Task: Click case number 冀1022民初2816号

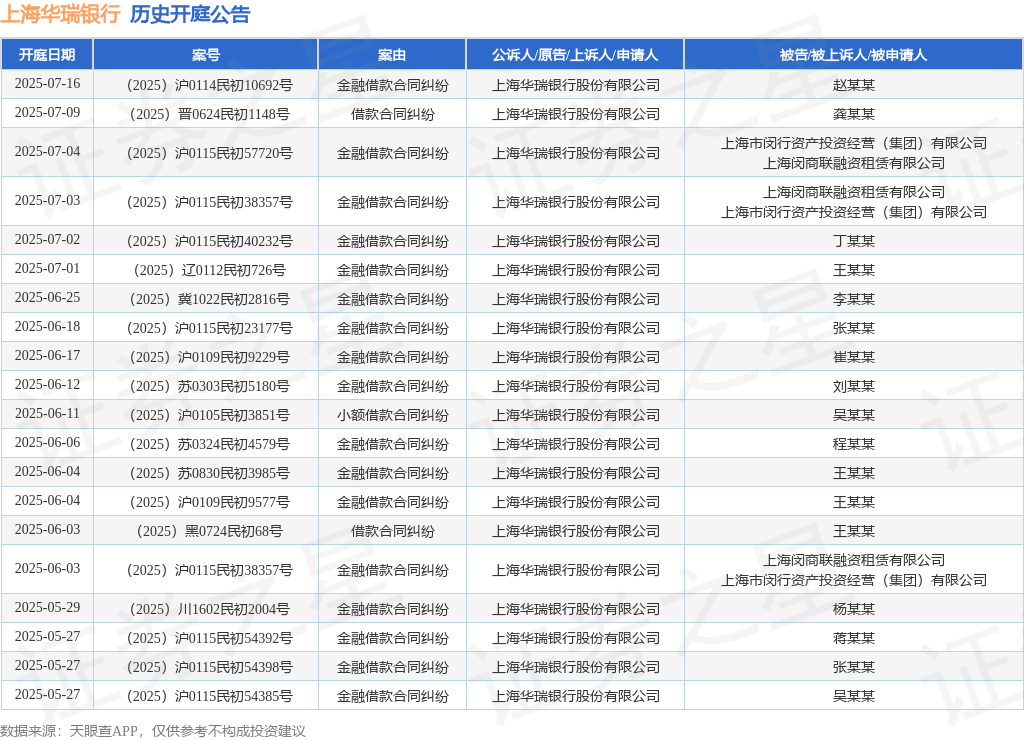Action: [x=209, y=299]
